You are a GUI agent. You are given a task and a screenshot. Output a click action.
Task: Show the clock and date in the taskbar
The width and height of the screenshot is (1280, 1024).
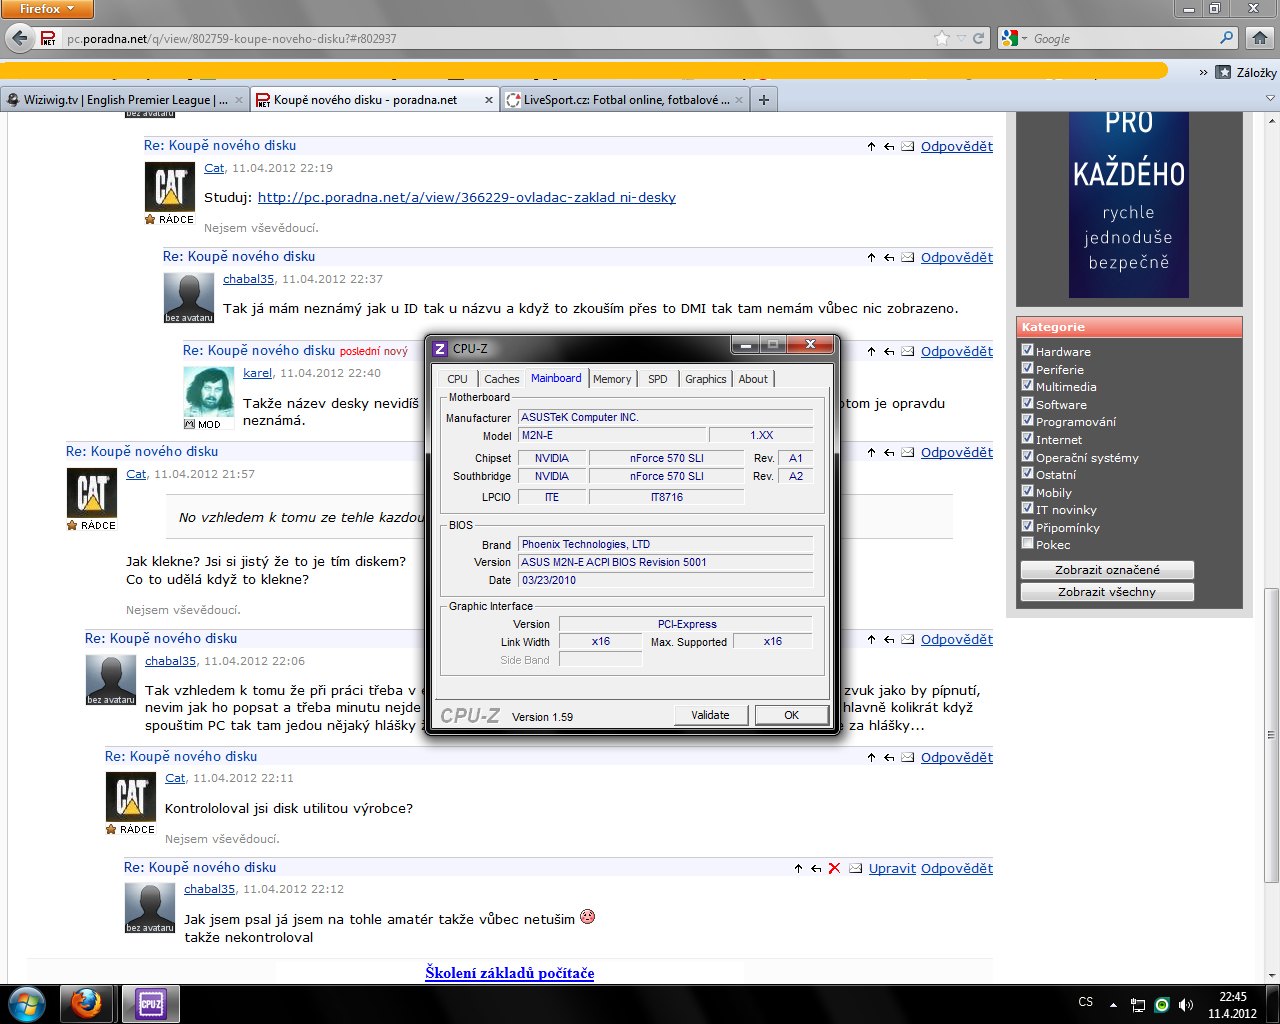(1232, 1004)
